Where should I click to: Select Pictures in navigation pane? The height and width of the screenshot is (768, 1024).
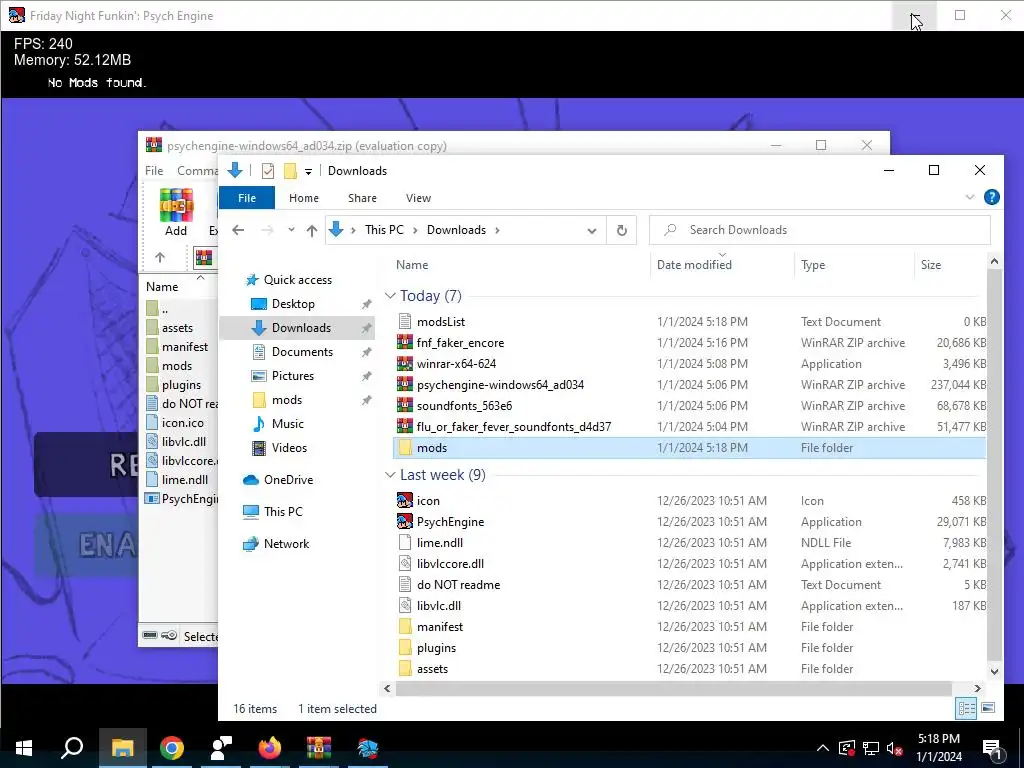[x=293, y=376]
